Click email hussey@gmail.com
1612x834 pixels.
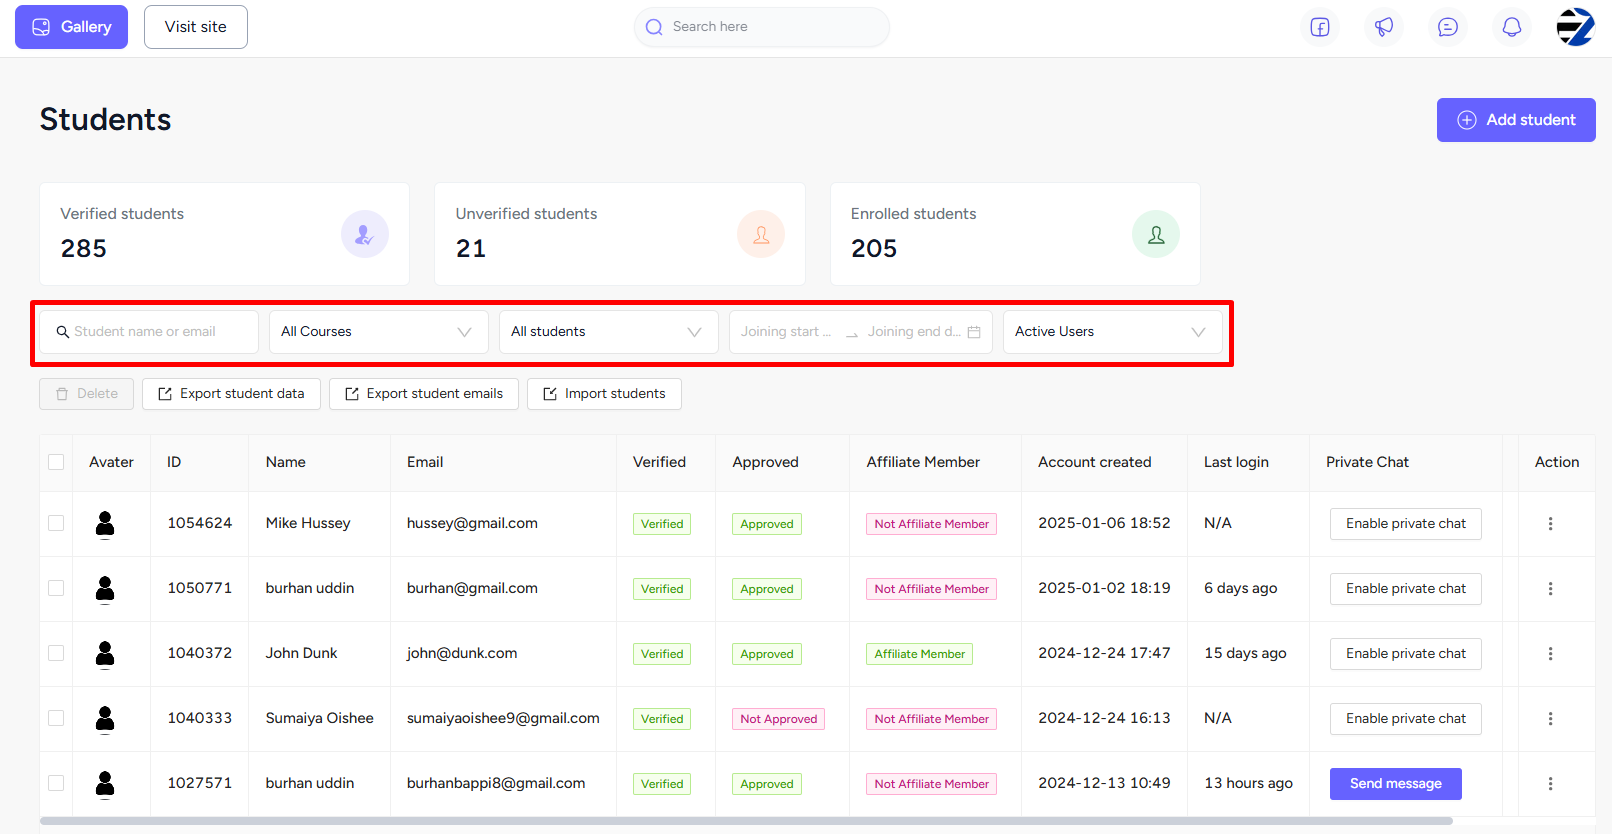pyautogui.click(x=472, y=523)
